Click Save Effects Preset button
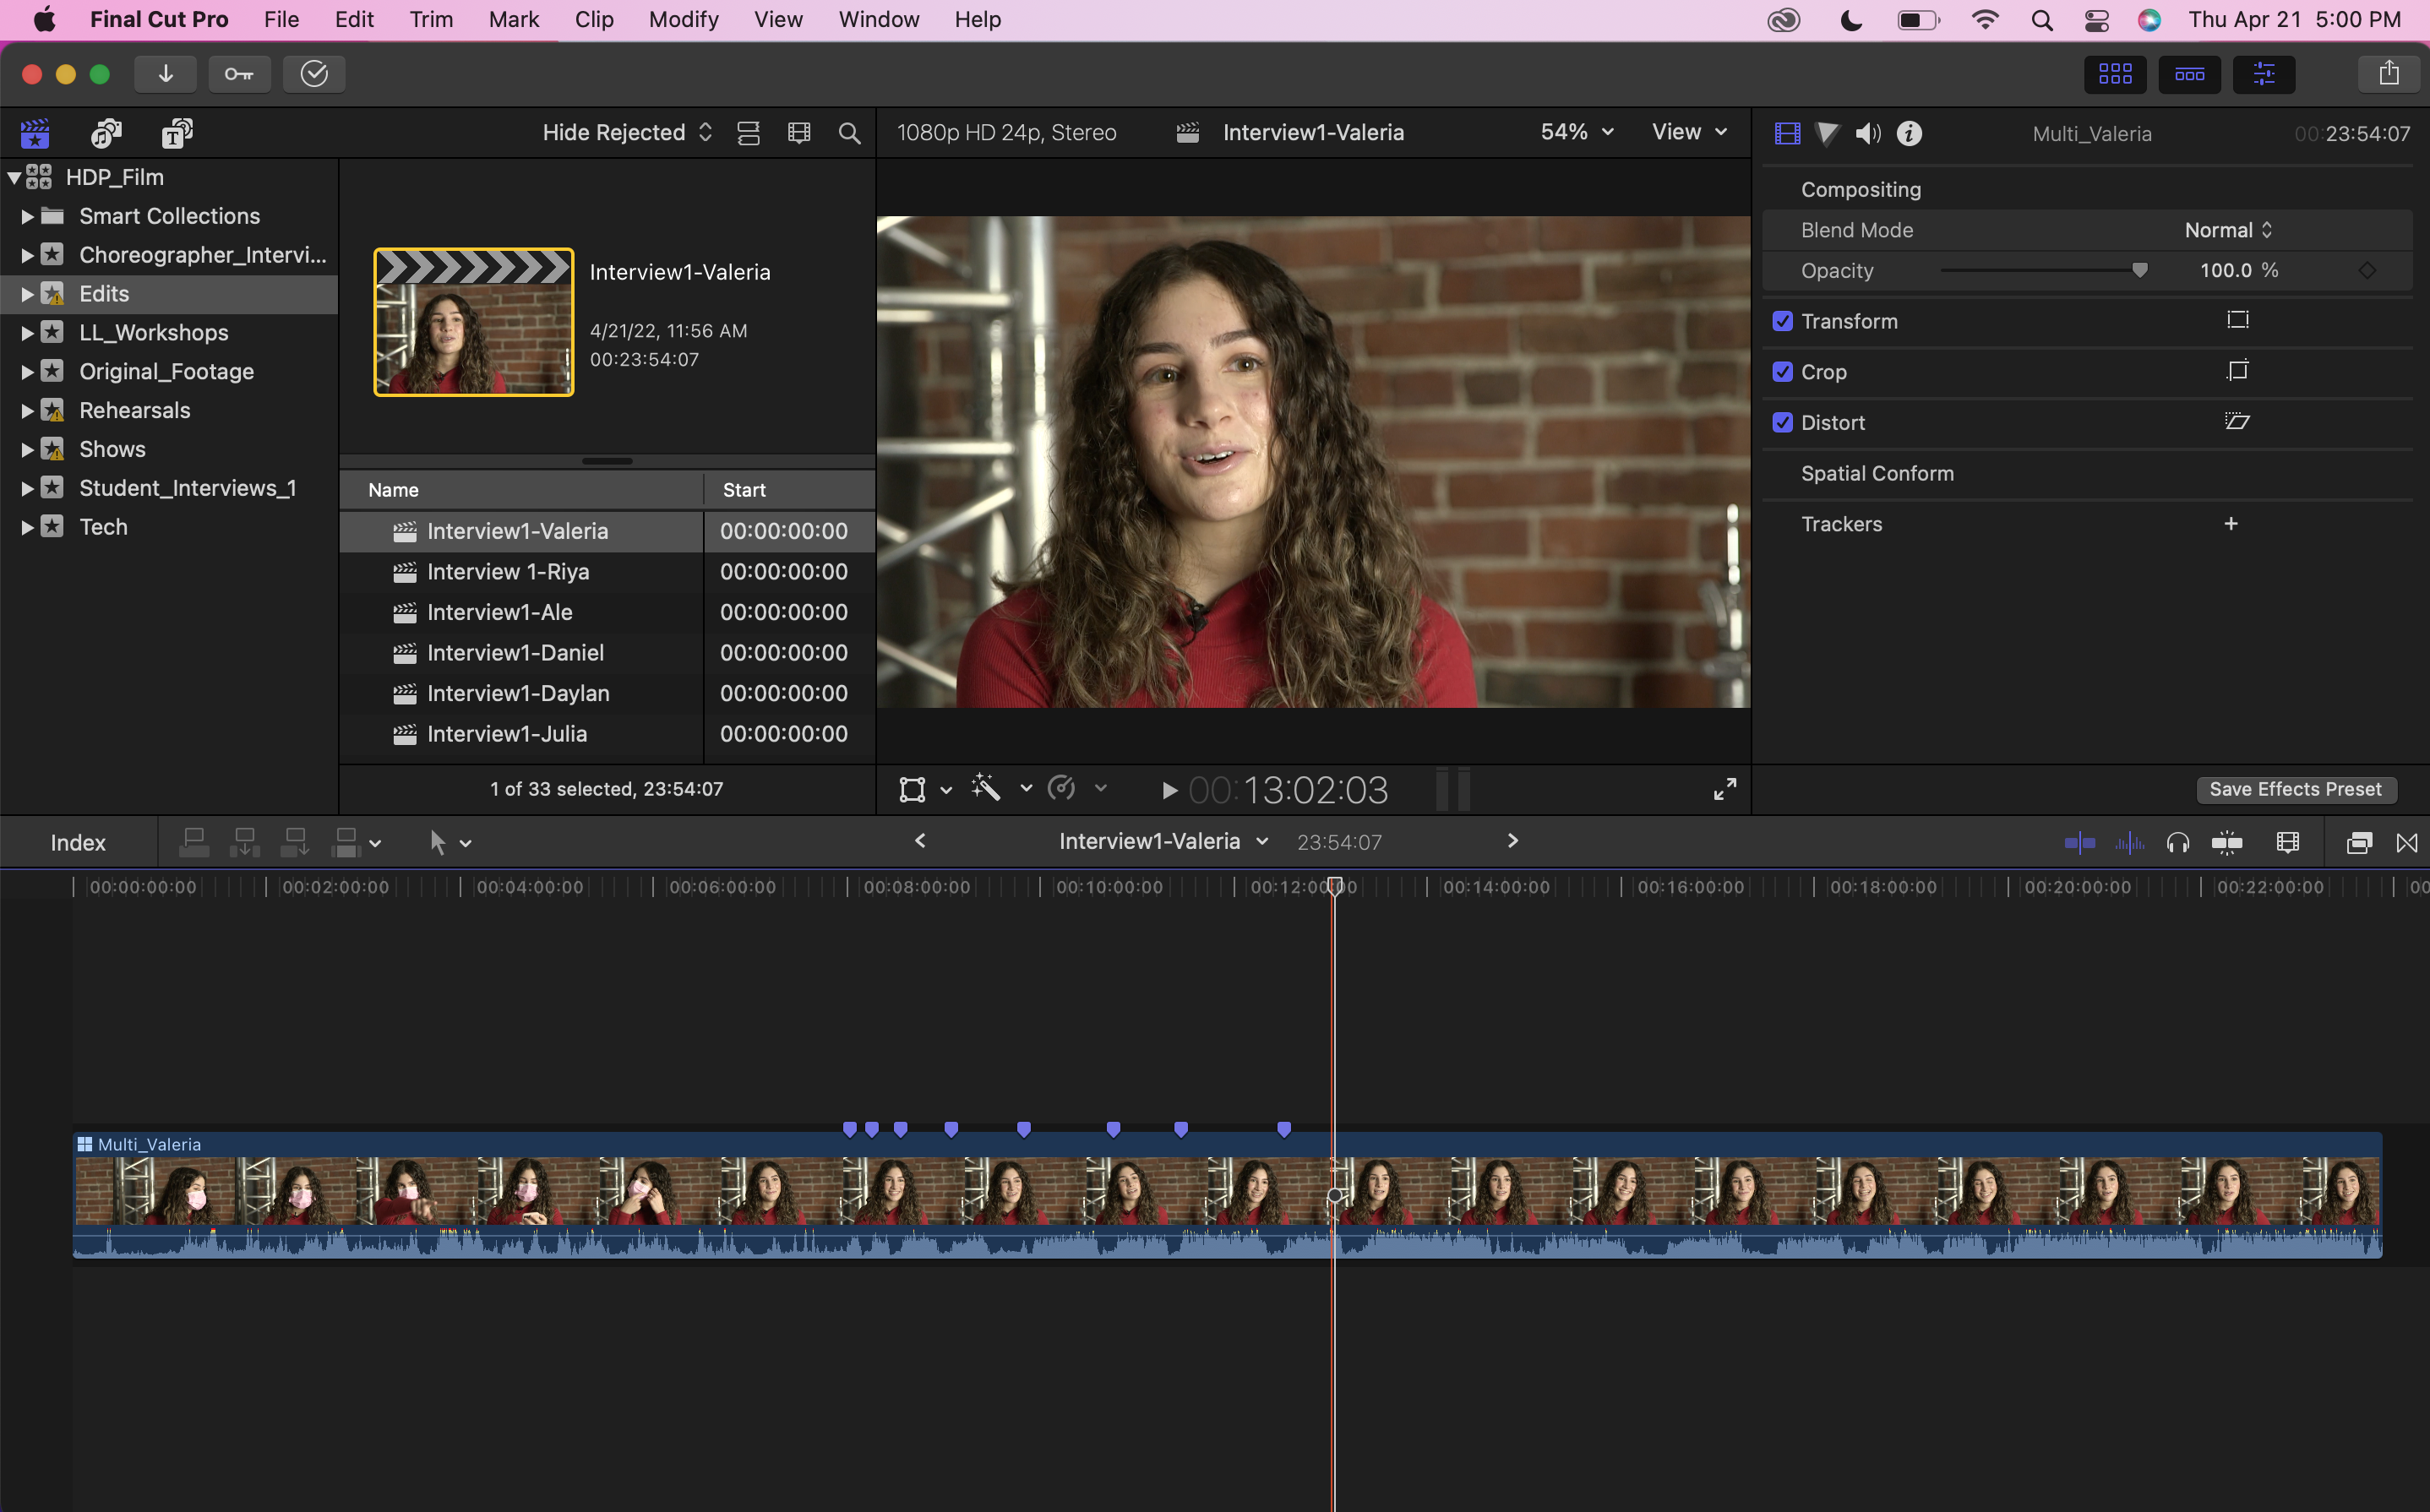The height and width of the screenshot is (1512, 2430). [2294, 789]
